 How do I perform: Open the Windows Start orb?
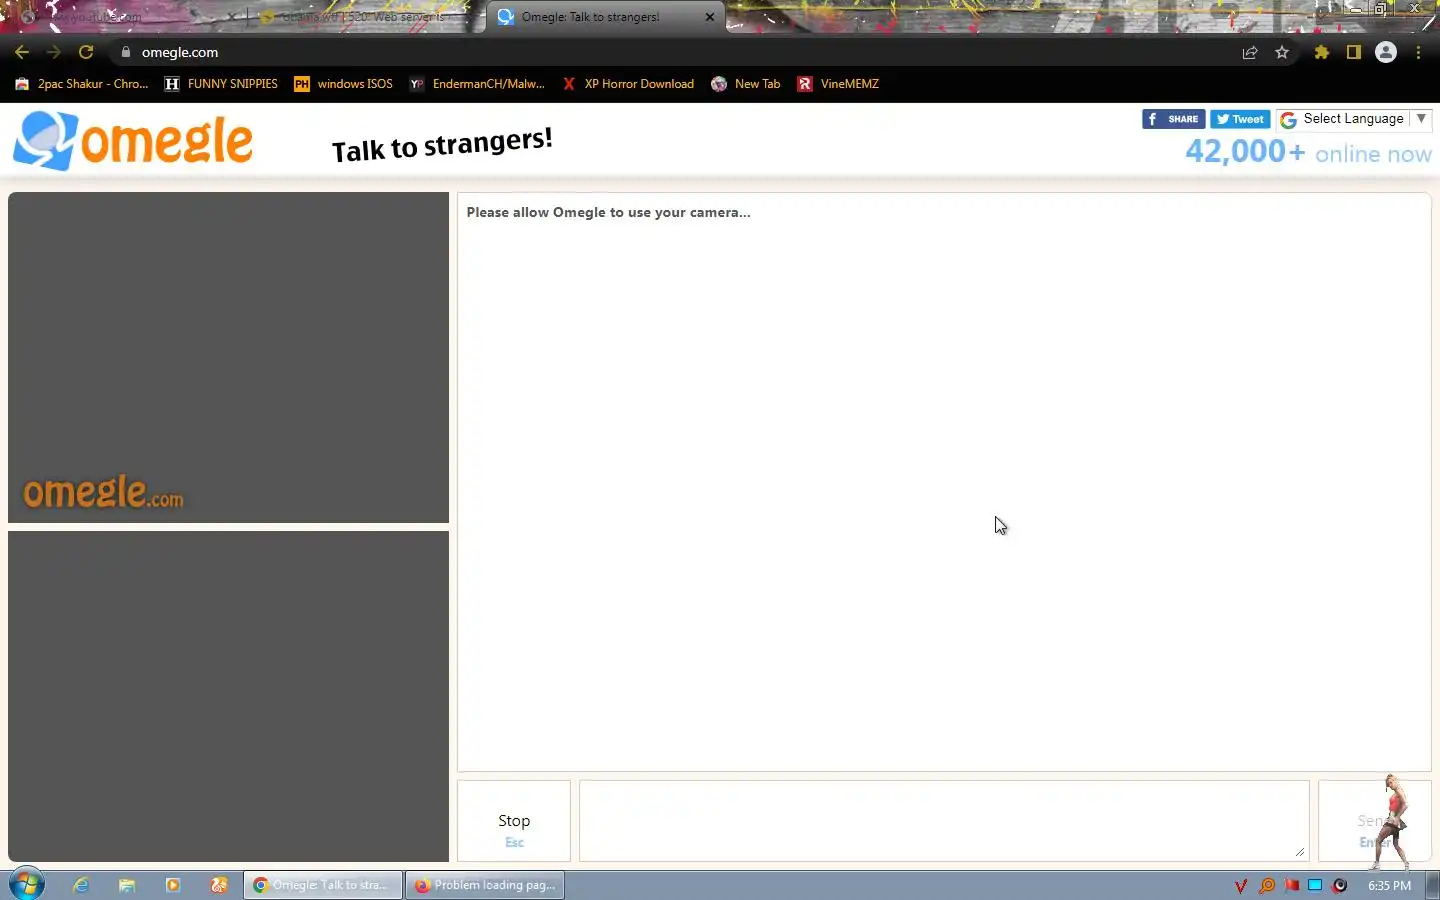[27, 885]
